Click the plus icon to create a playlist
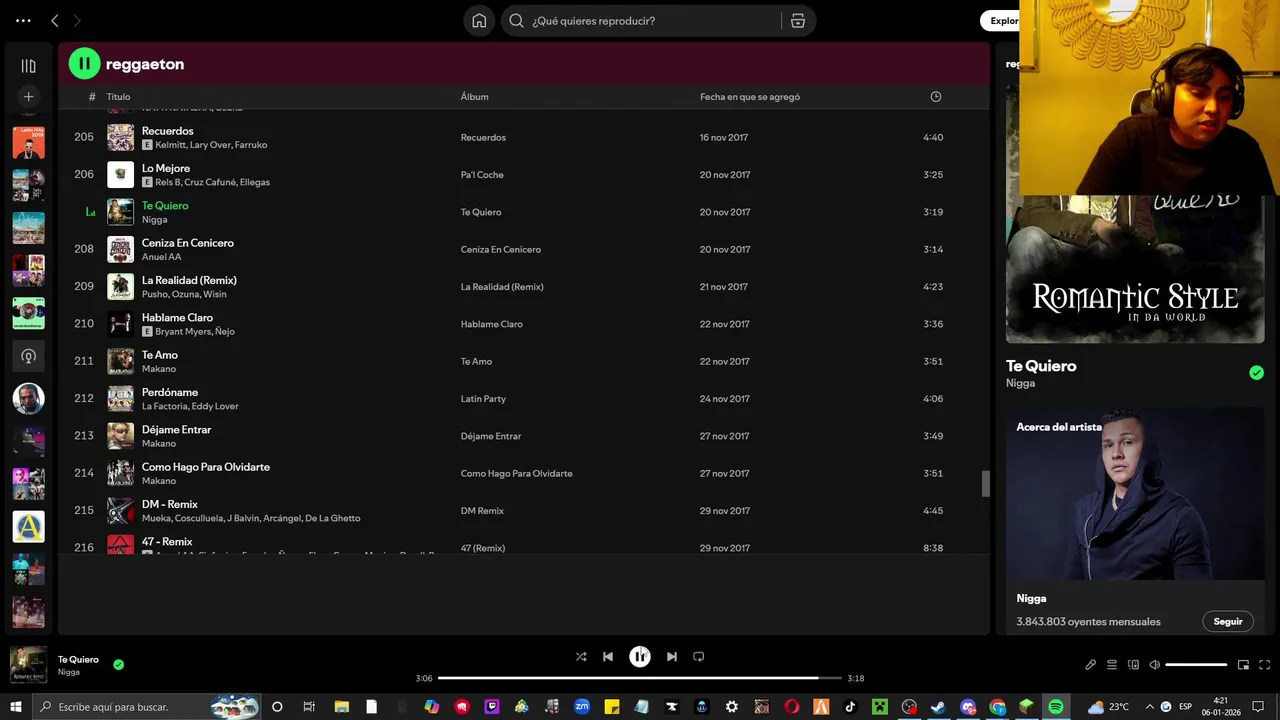Image resolution: width=1280 pixels, height=720 pixels. pos(28,97)
